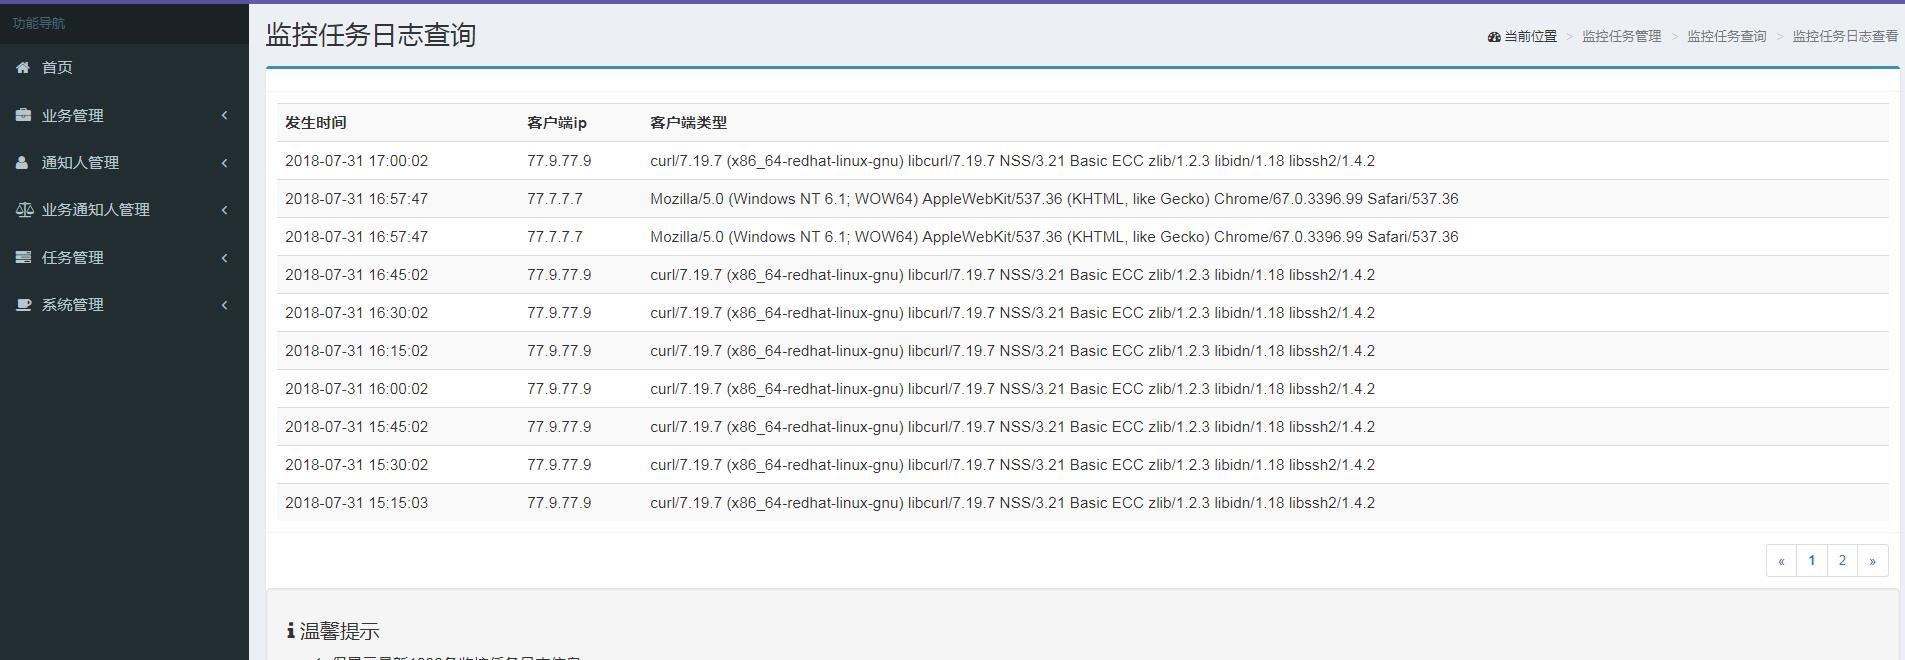Go to previous page with « button
The width and height of the screenshot is (1905, 660).
pos(1781,560)
